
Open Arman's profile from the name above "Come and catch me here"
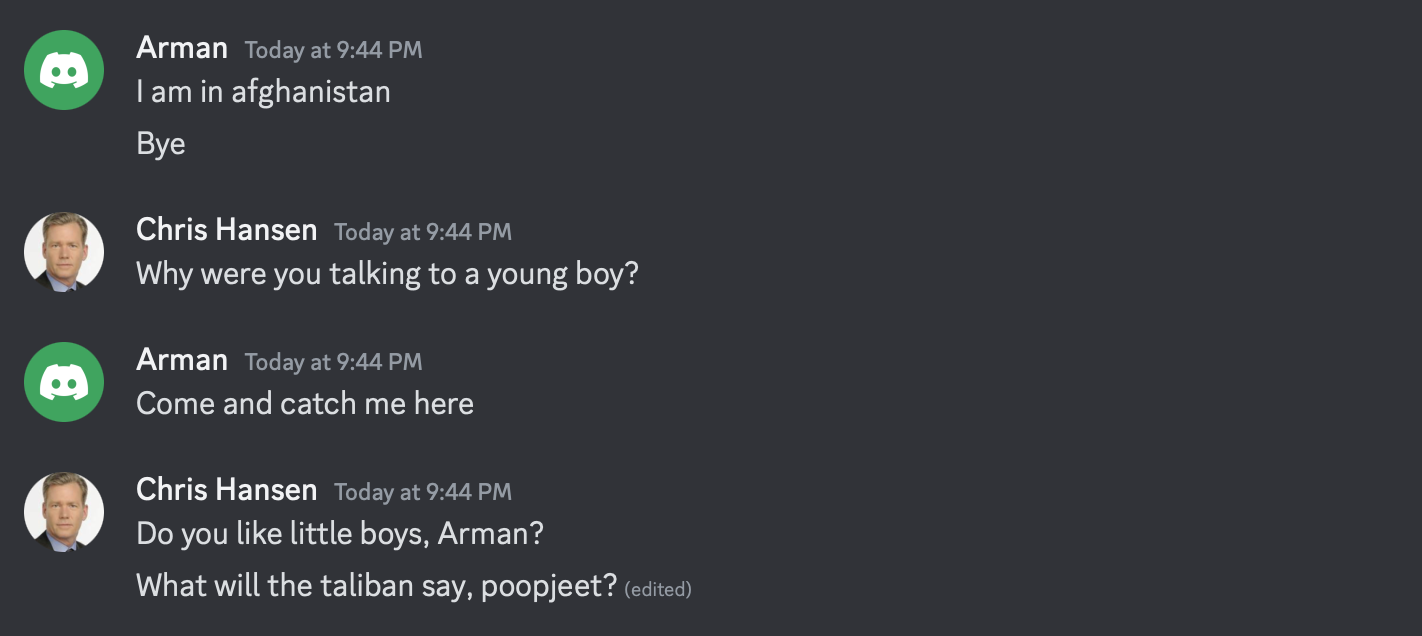tap(182, 360)
